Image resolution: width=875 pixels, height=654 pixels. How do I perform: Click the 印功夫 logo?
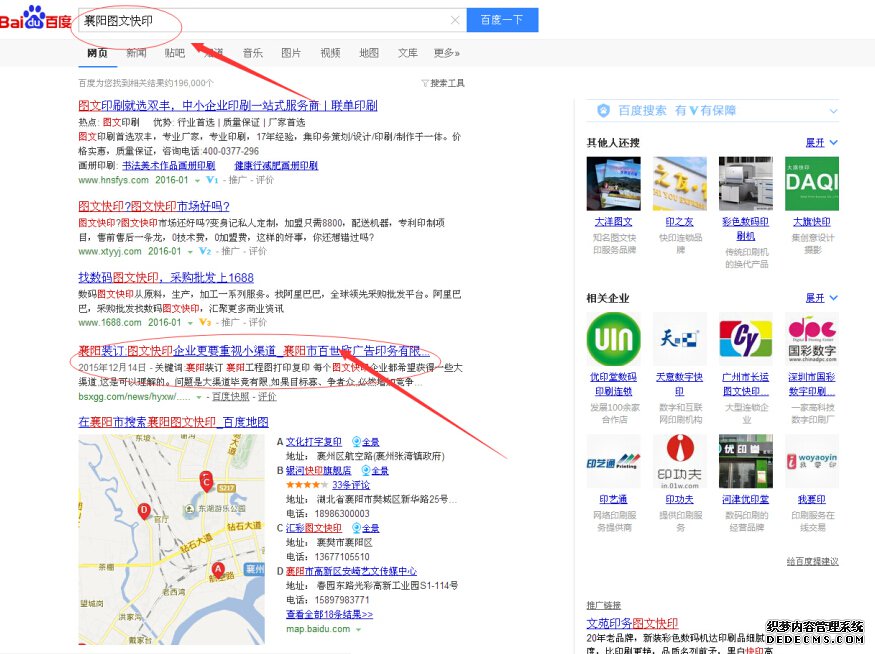coord(680,461)
